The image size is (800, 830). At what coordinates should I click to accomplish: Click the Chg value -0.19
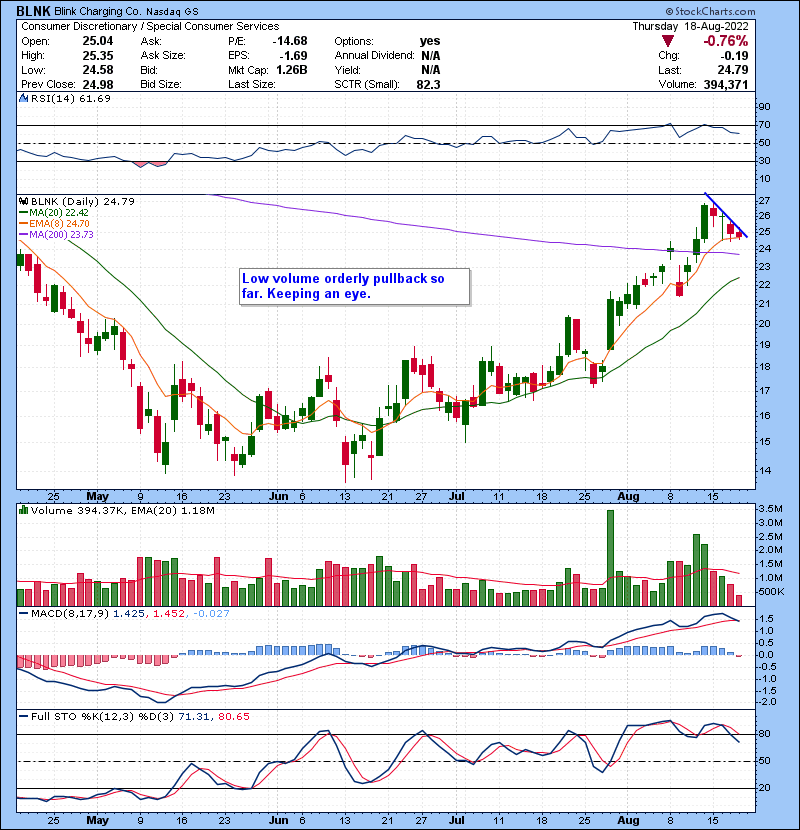pyautogui.click(x=733, y=56)
